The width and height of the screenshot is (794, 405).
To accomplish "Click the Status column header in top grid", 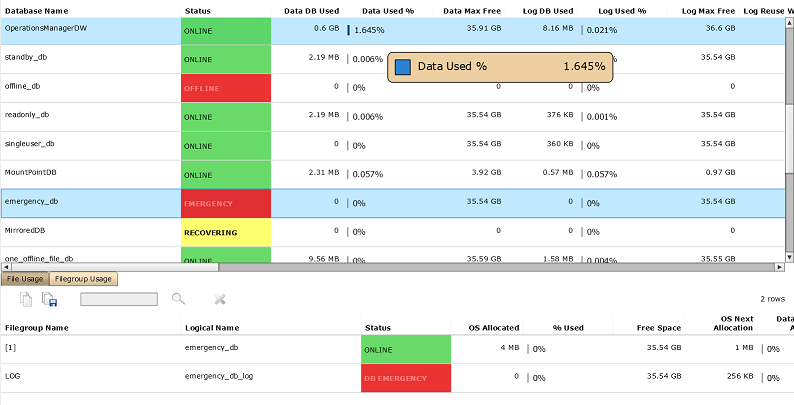I will [198, 10].
